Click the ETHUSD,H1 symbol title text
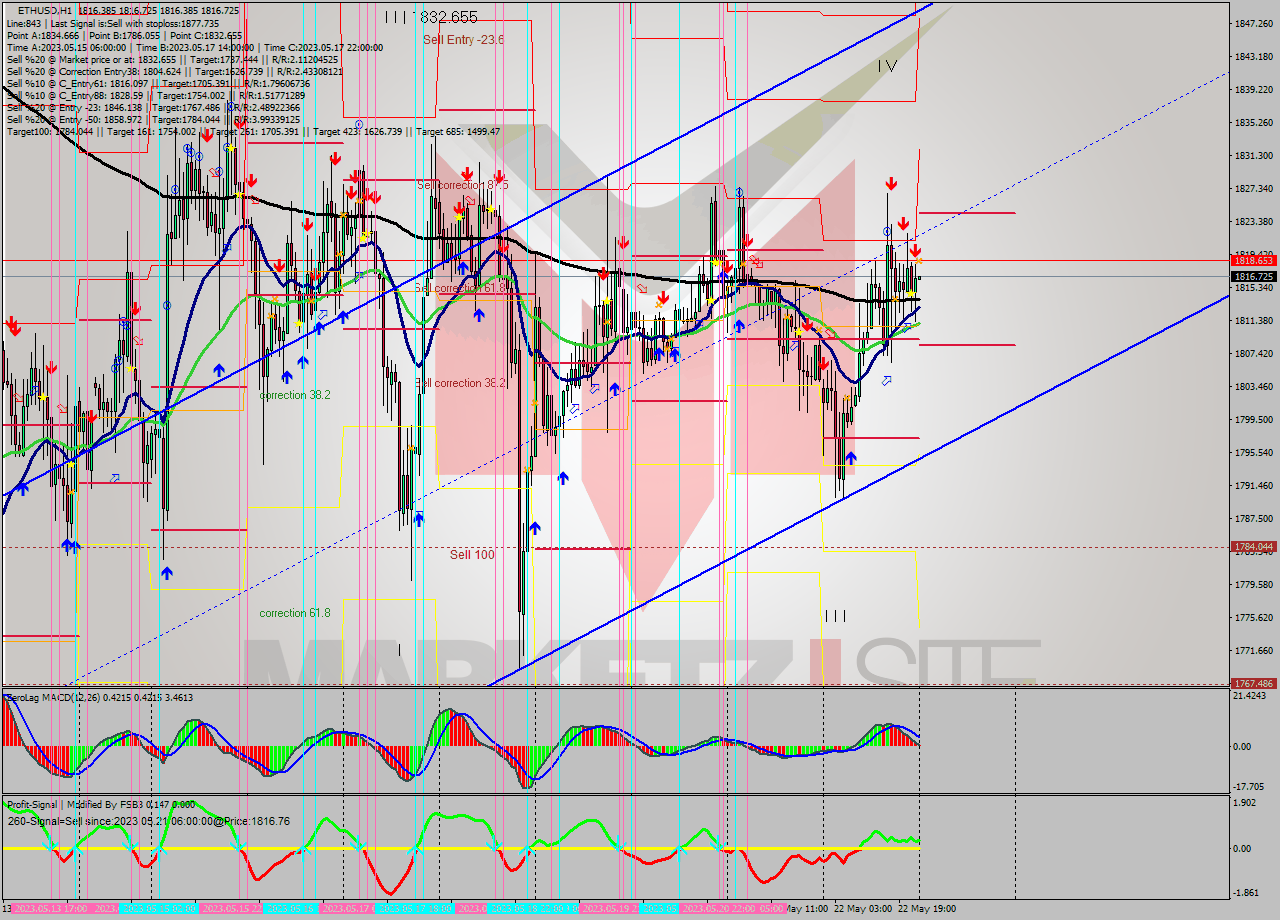The image size is (1280, 920). (x=46, y=10)
